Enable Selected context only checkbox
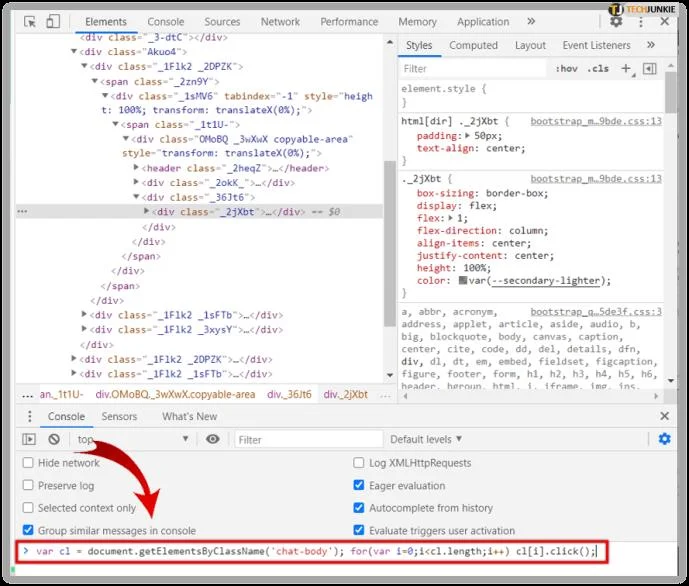 point(28,507)
